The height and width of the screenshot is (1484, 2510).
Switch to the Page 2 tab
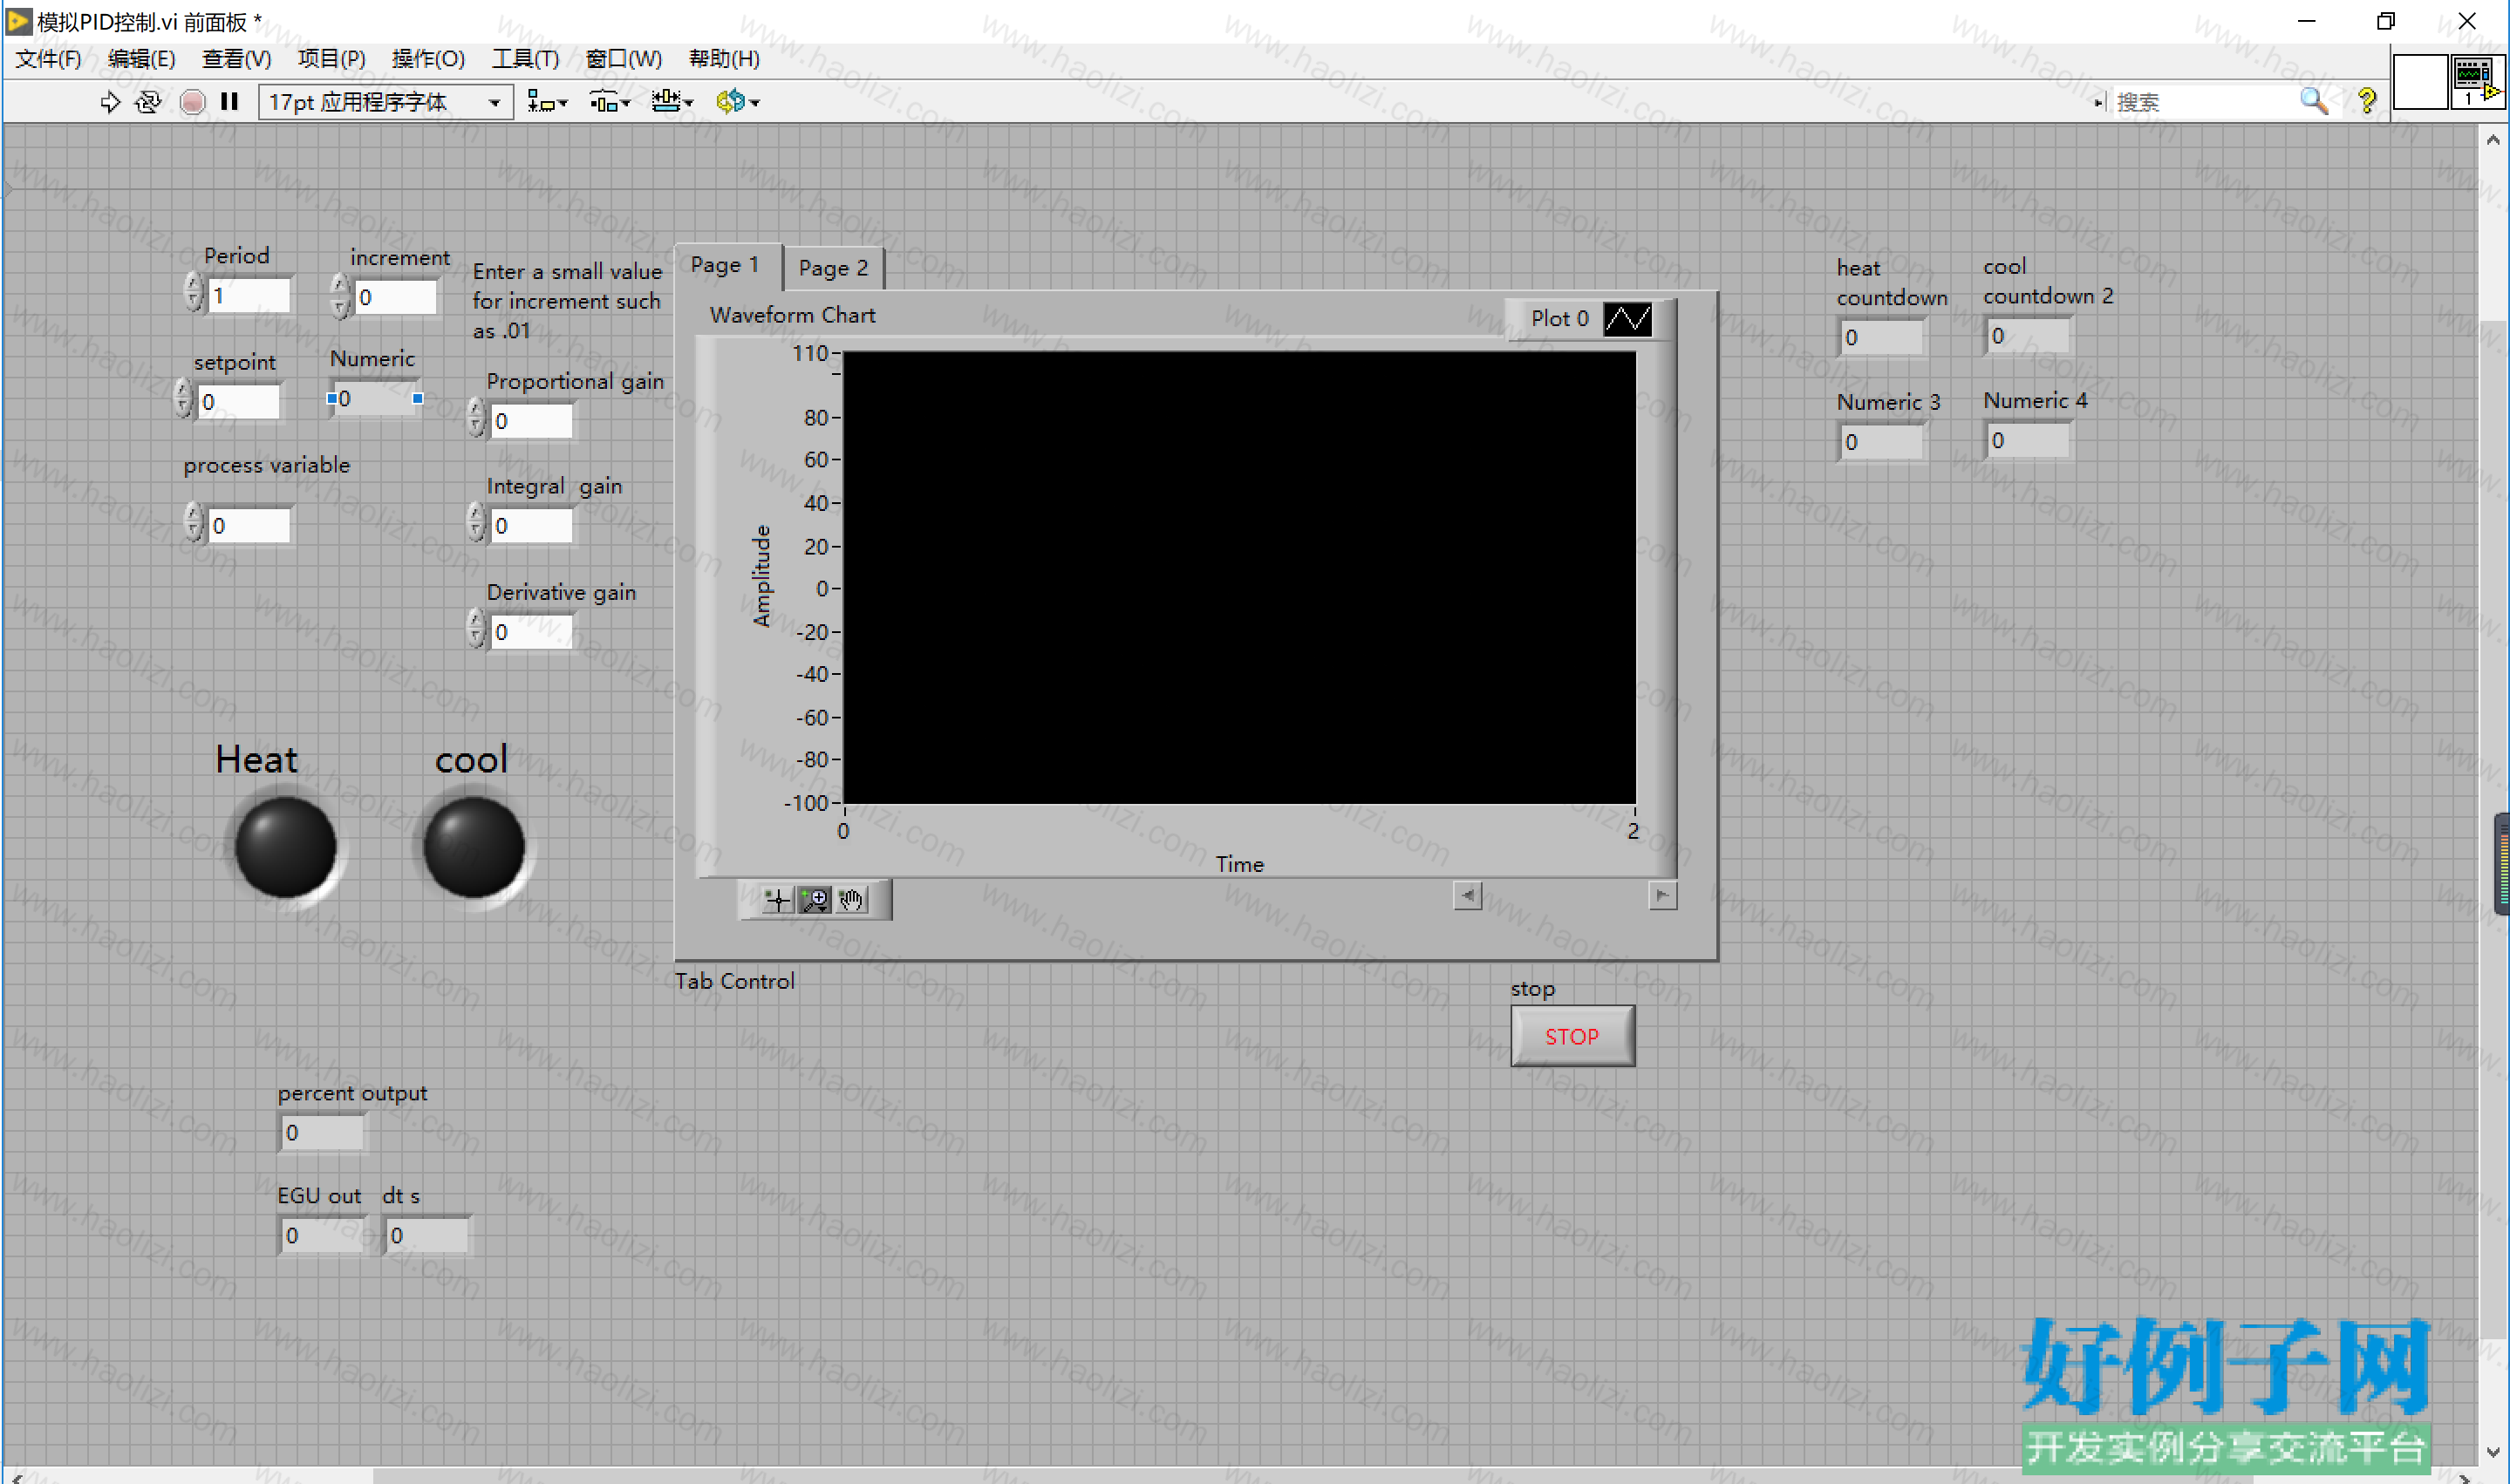click(833, 268)
